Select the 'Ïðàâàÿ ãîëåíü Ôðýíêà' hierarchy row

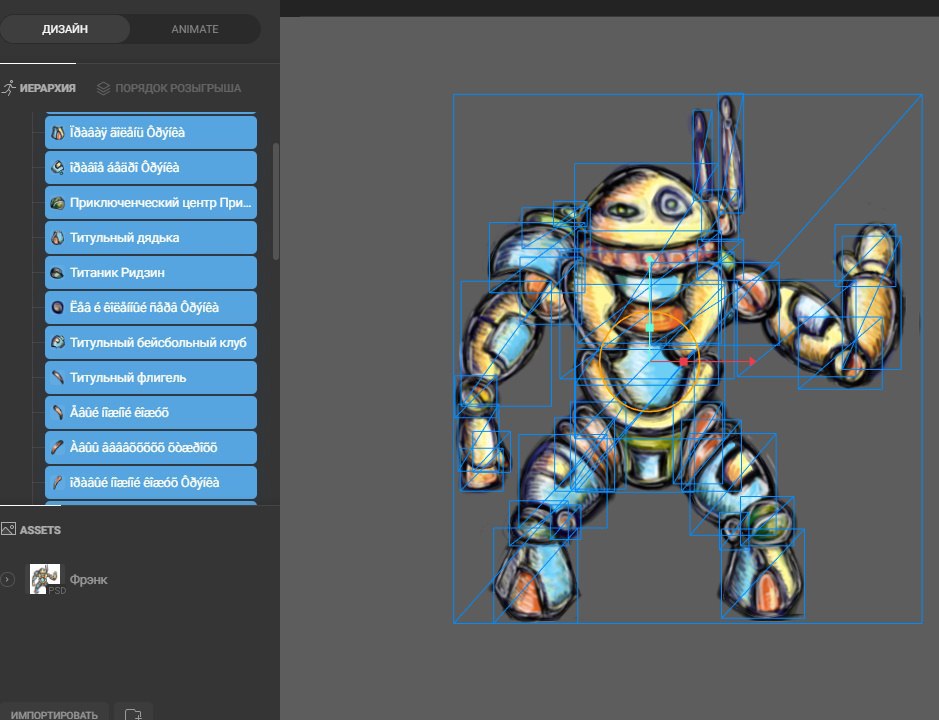151,132
